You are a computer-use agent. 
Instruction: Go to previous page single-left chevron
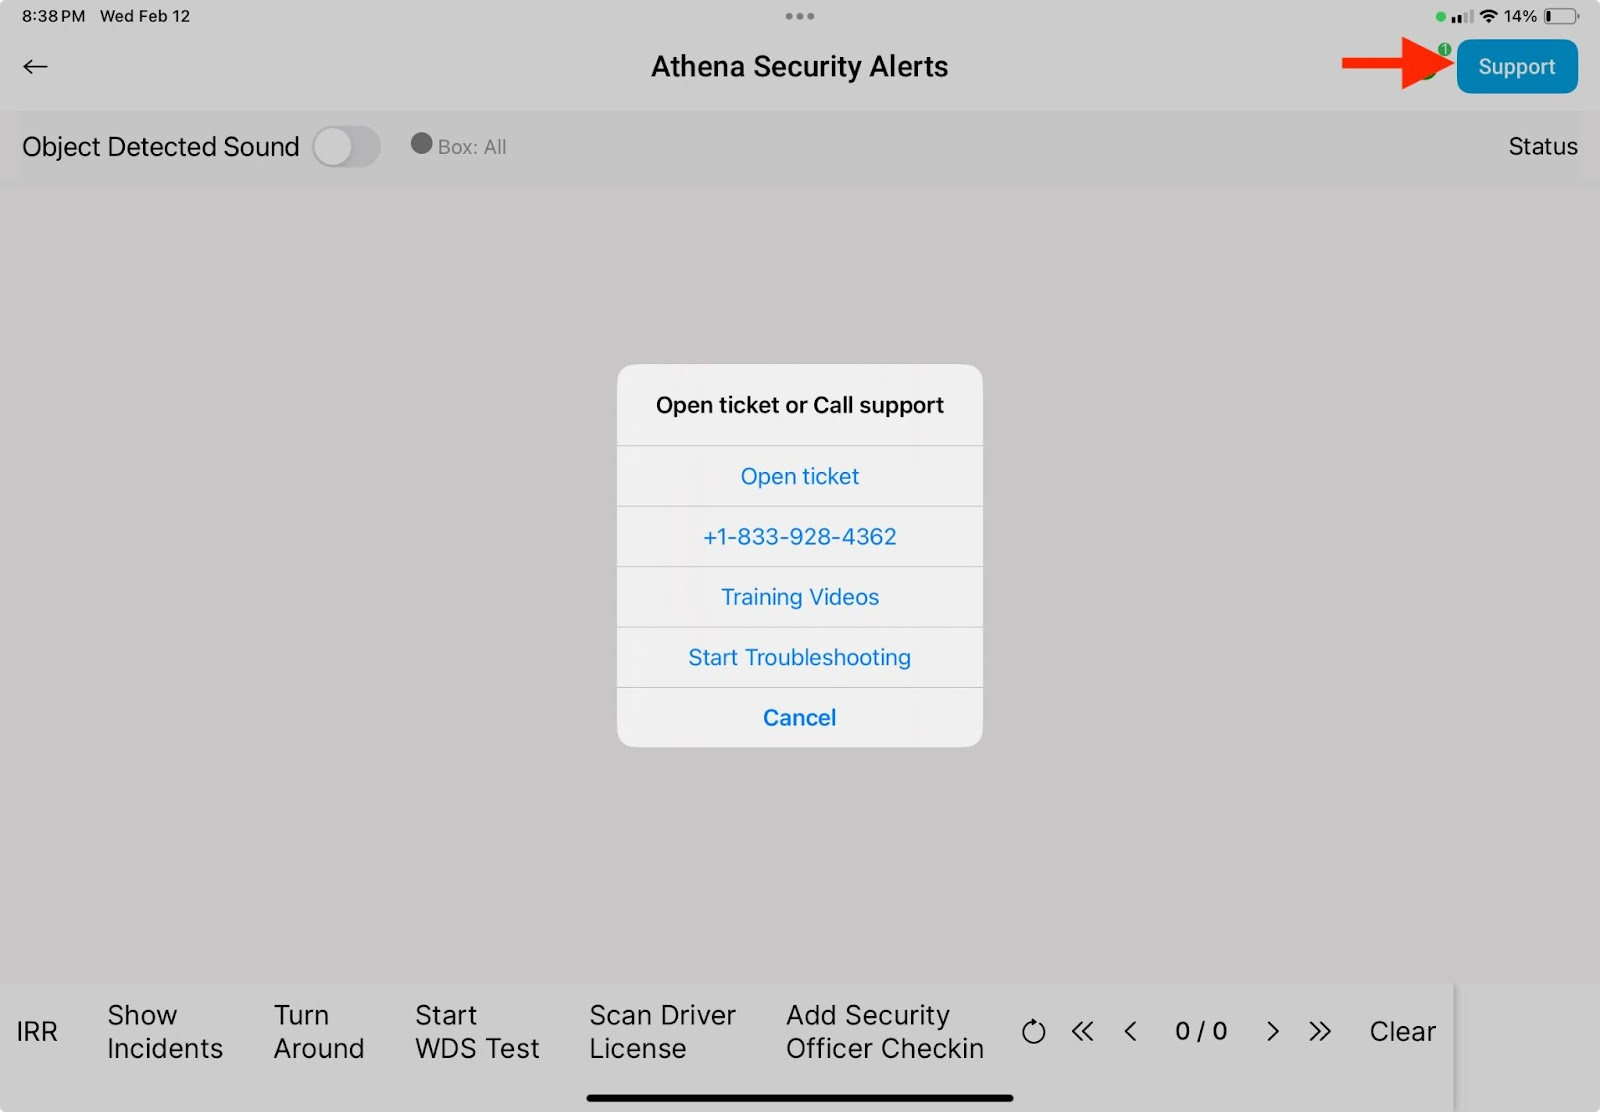[1130, 1031]
